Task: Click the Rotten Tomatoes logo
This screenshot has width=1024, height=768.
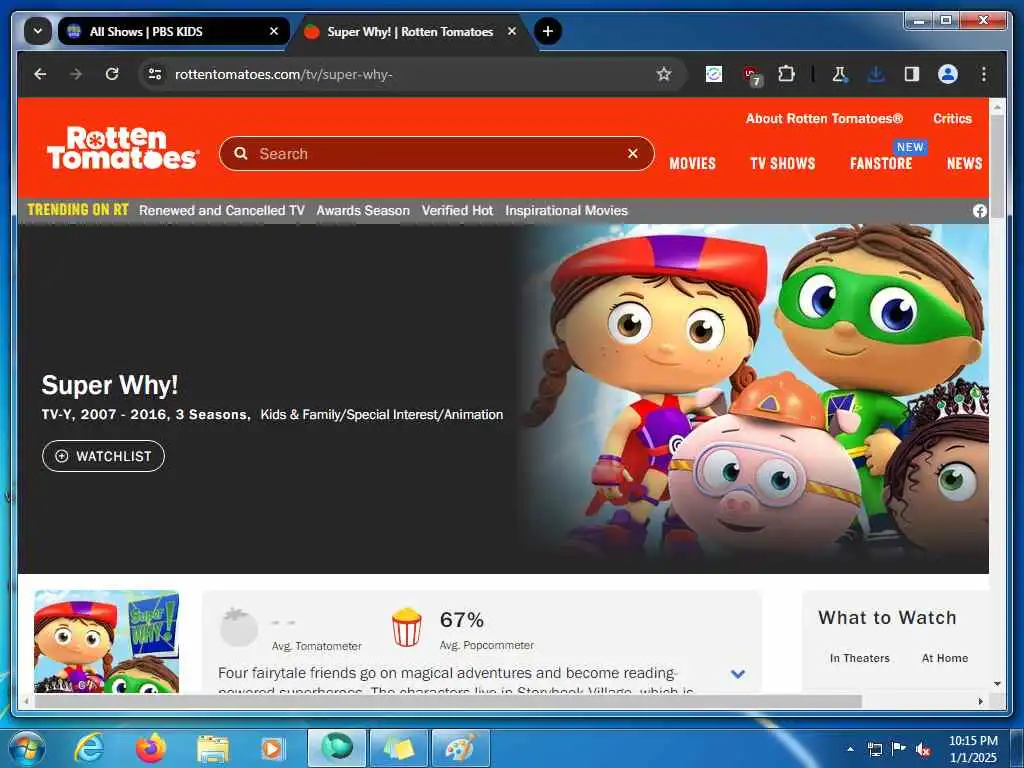Action: (x=122, y=148)
